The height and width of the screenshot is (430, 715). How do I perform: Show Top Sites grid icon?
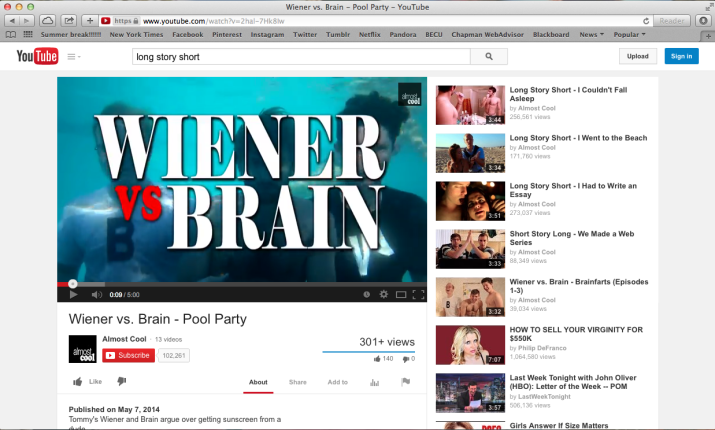tap(28, 35)
